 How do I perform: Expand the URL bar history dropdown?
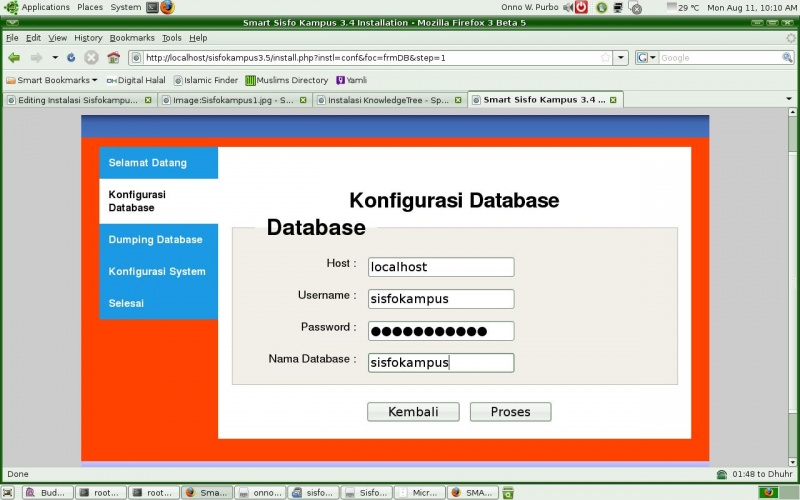[621, 58]
